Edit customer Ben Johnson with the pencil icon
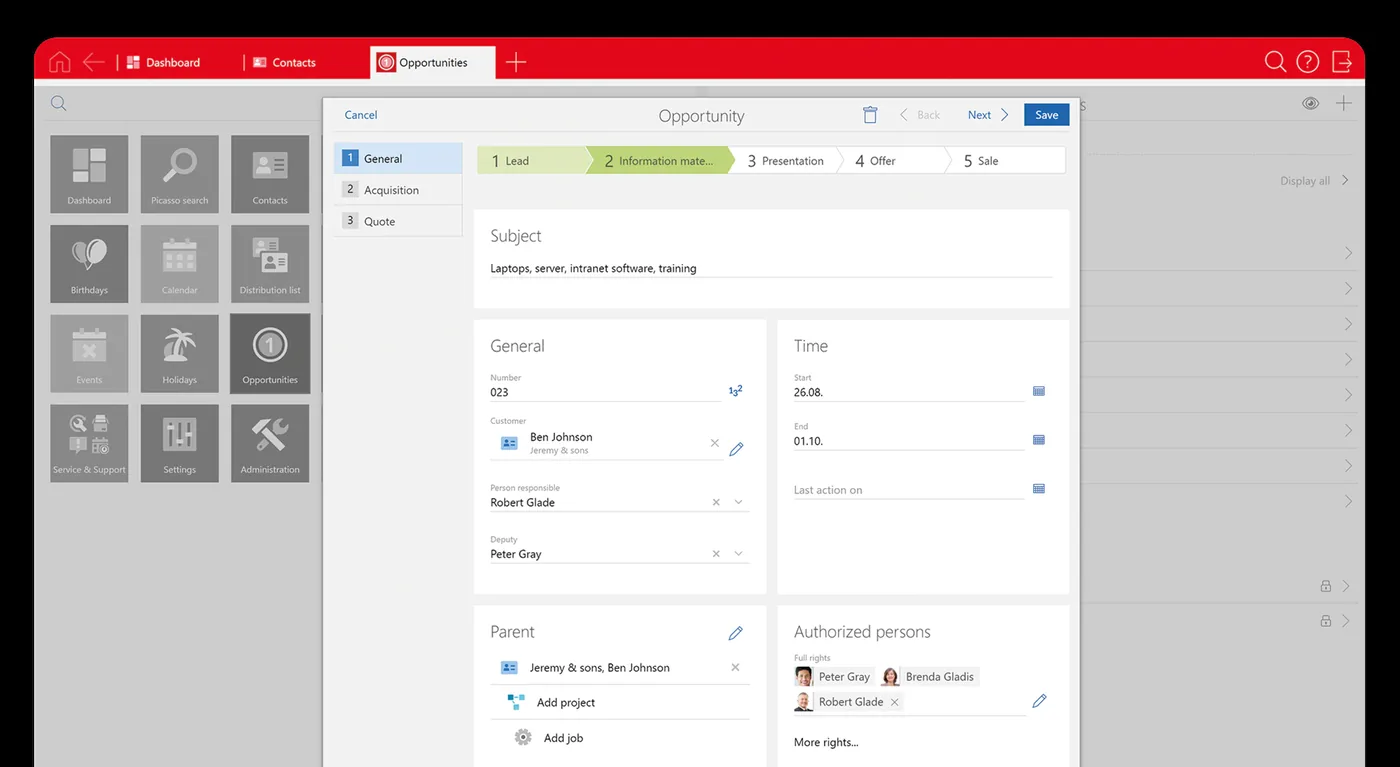The image size is (1400, 767). 736,450
